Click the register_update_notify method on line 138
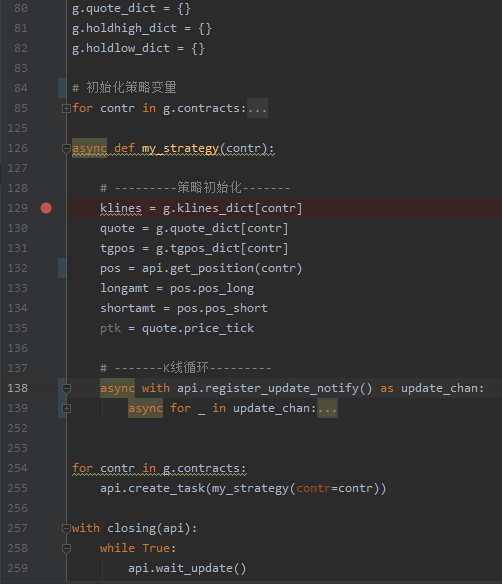Viewport: 502px width, 584px height. coord(282,388)
